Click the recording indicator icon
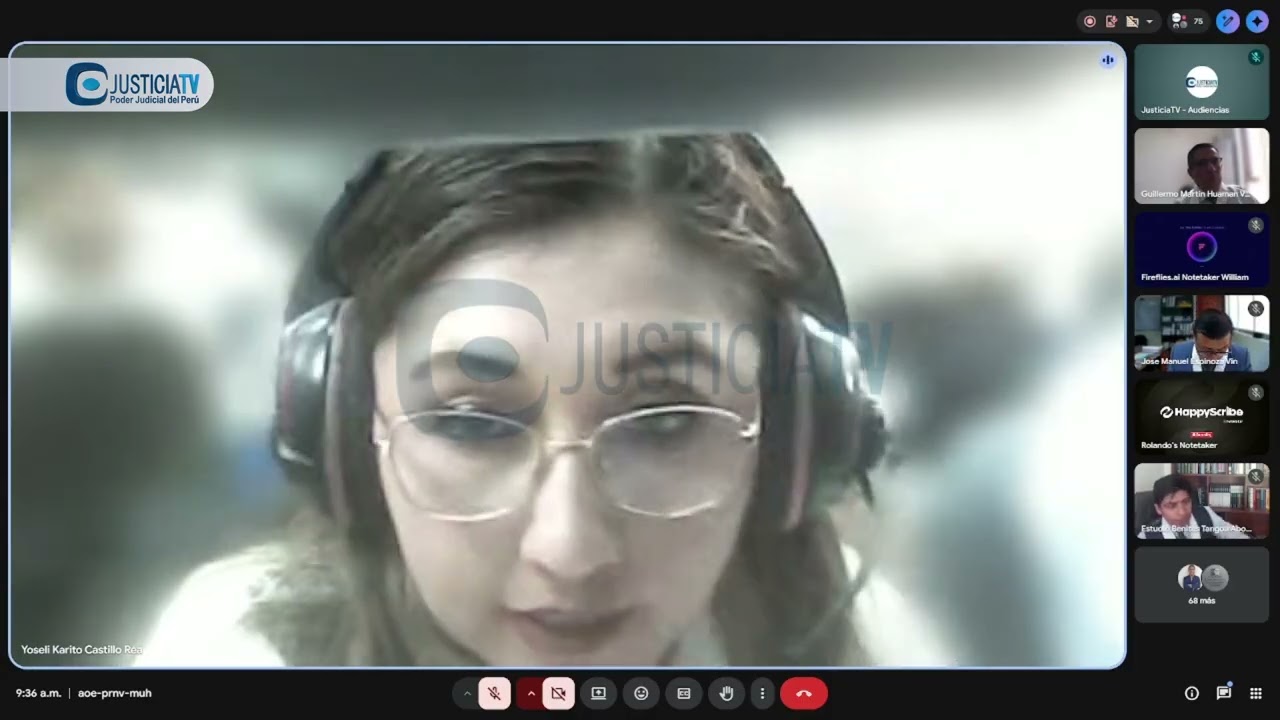Image resolution: width=1280 pixels, height=720 pixels. pos(1090,21)
